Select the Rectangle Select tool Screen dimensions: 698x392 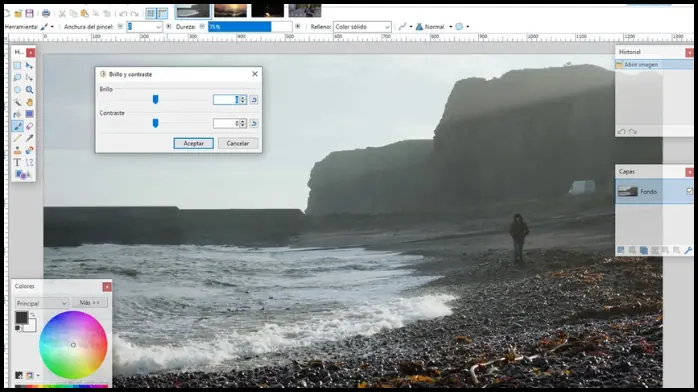(17, 65)
